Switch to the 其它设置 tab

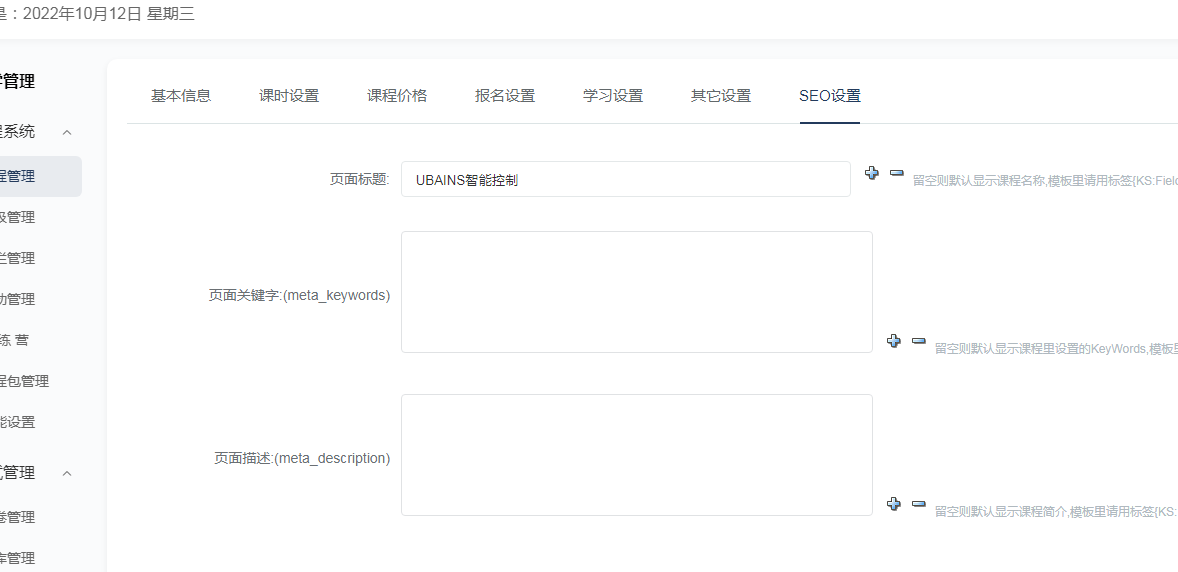point(721,96)
